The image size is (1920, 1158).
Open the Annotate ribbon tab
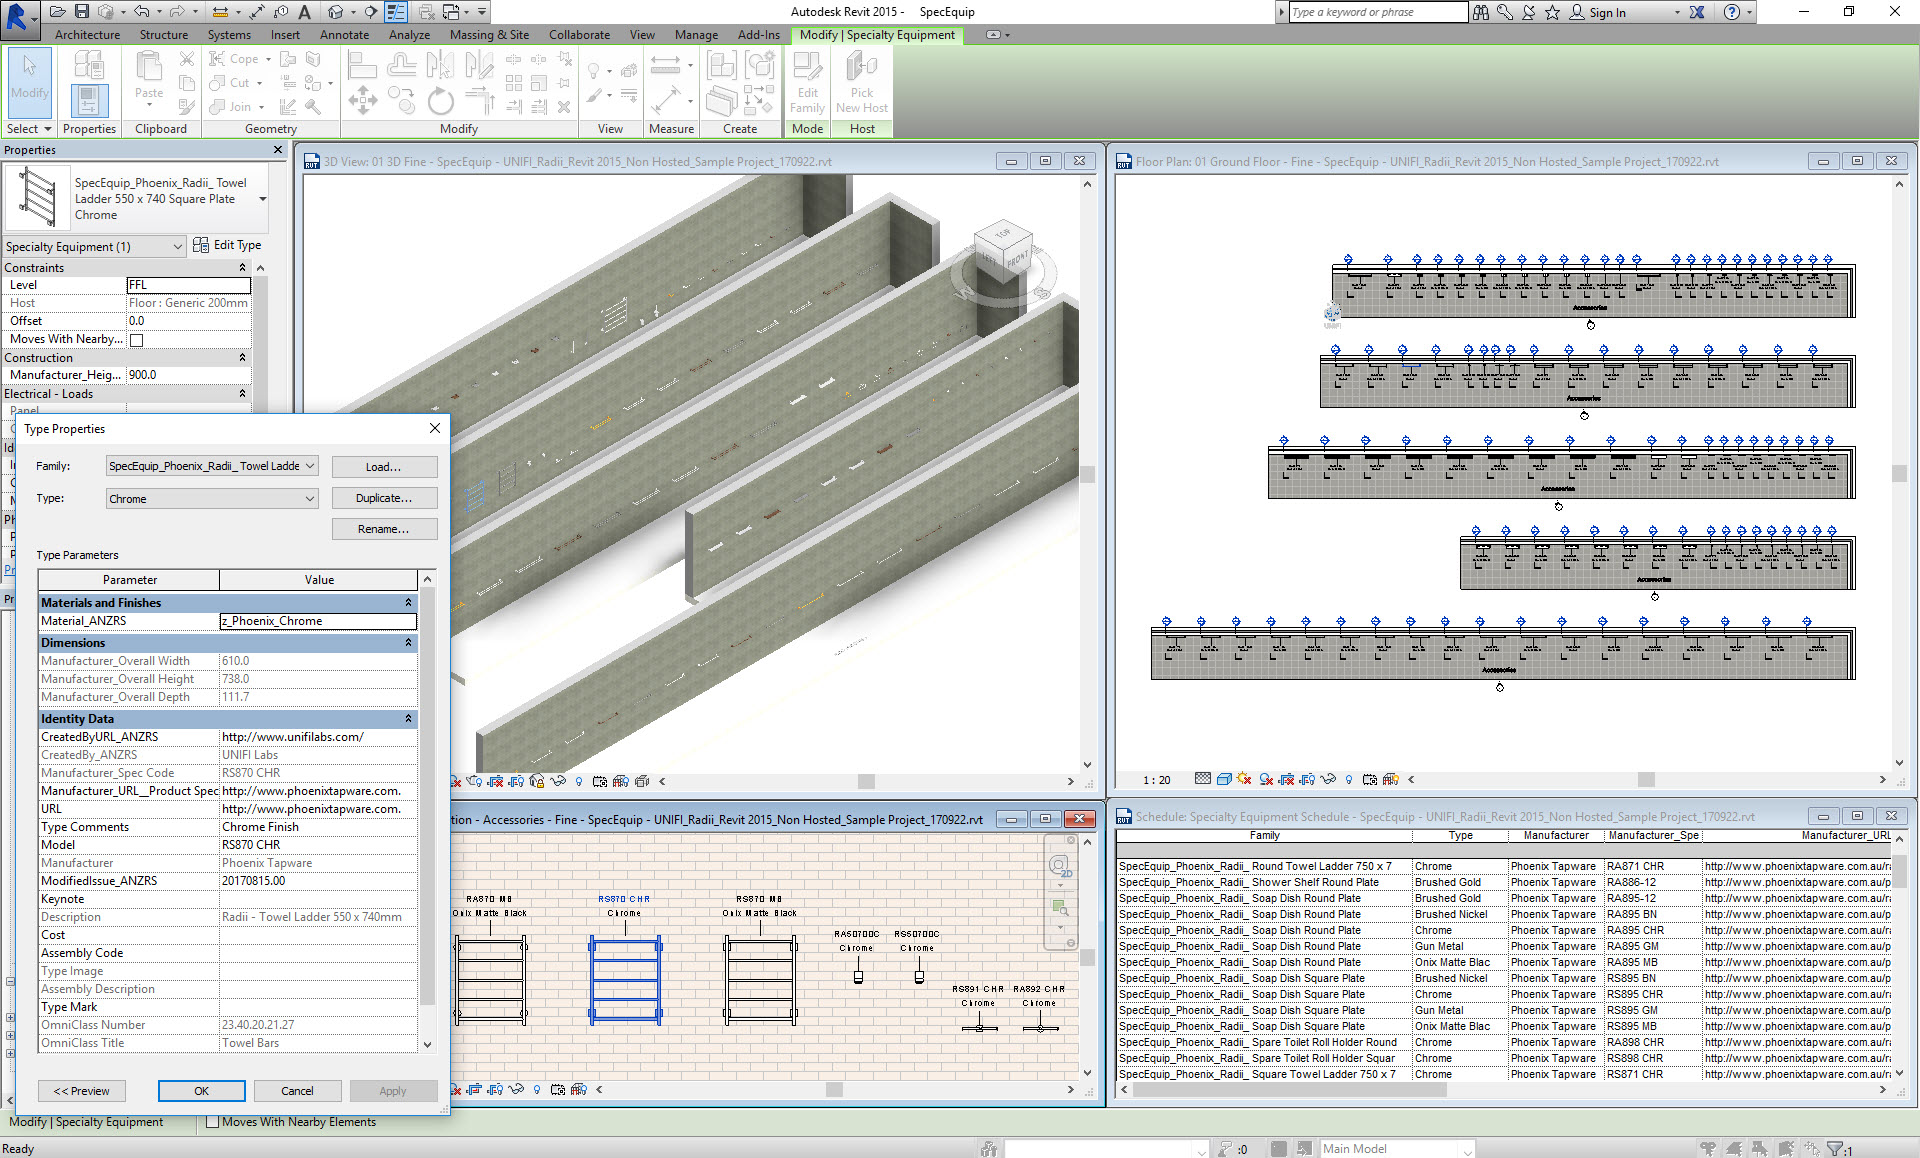click(x=344, y=34)
